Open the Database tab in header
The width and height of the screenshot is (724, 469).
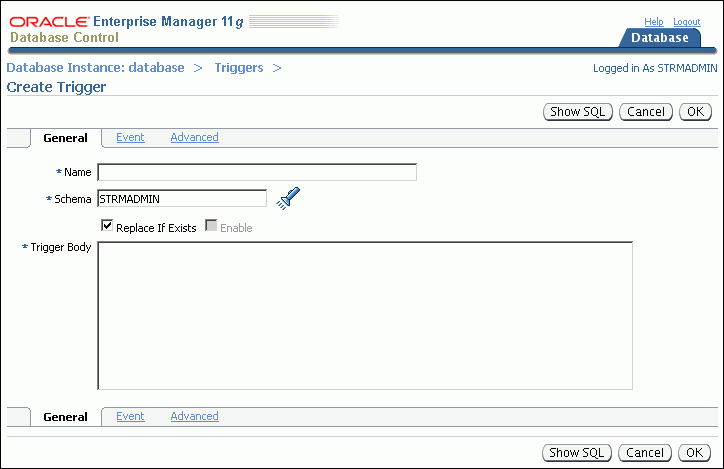[660, 37]
